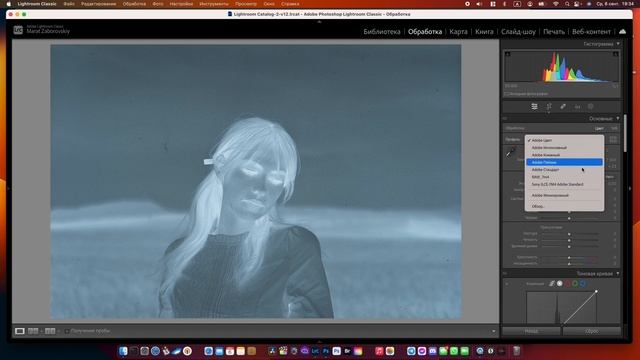Hide the right panel with edge arrow
Screen dimensions: 640x360
pos(630,189)
